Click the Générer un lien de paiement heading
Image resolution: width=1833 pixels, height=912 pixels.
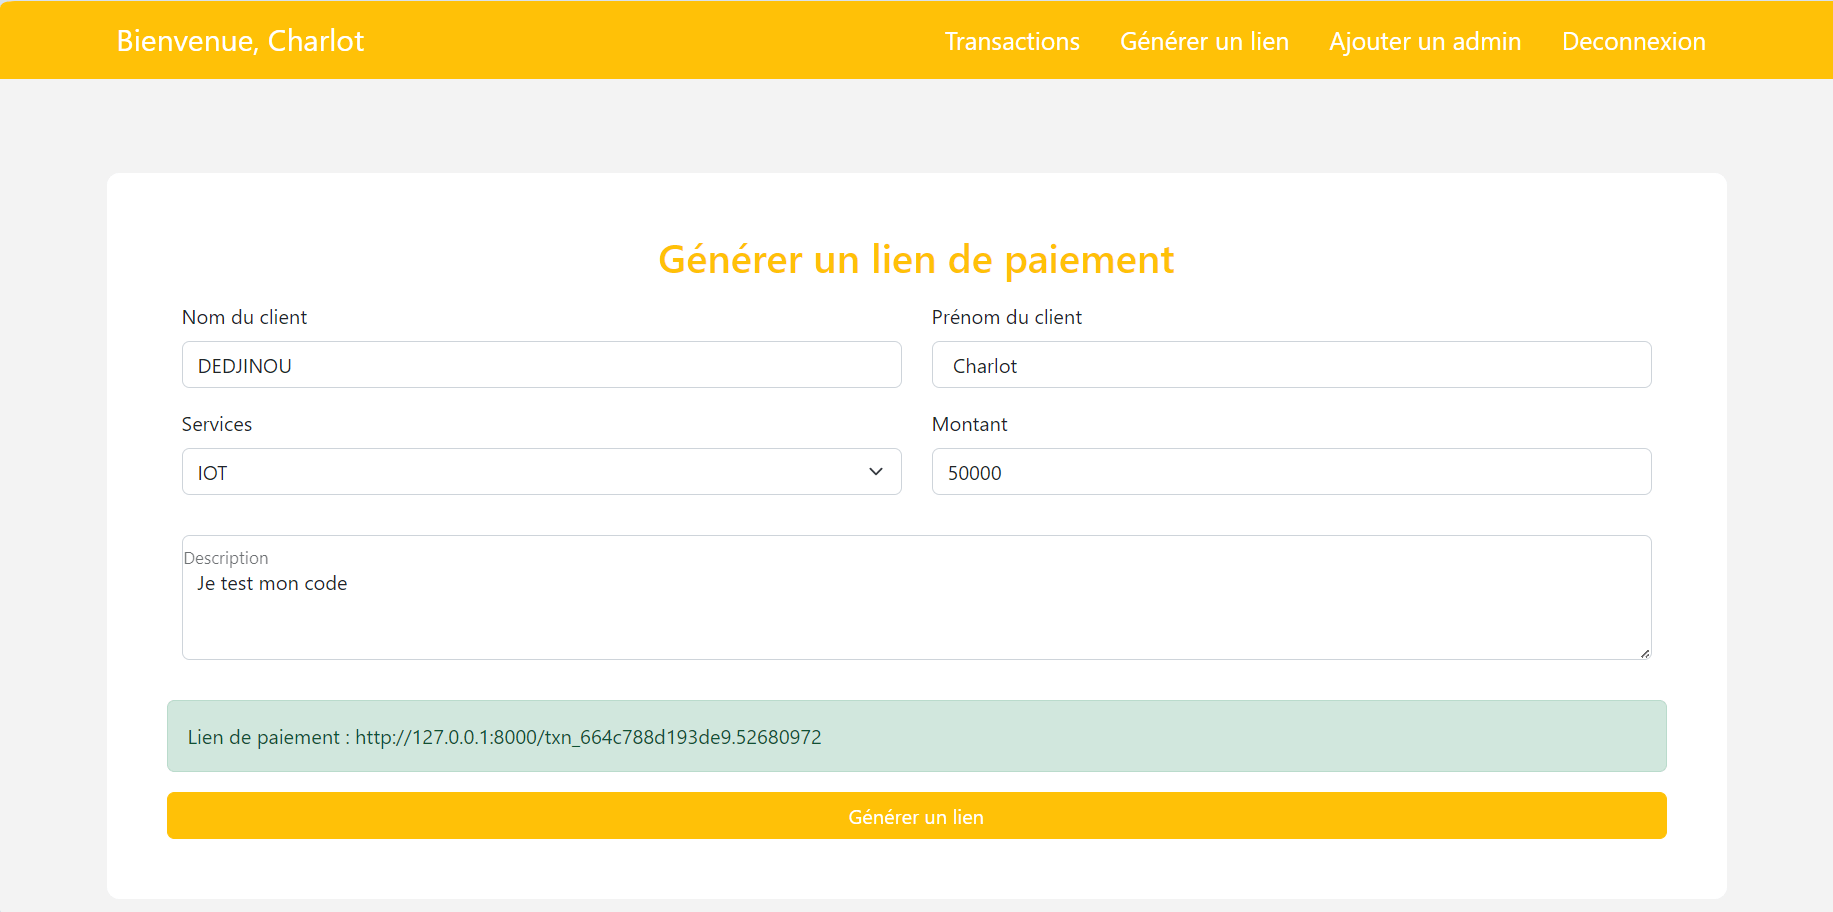point(916,260)
